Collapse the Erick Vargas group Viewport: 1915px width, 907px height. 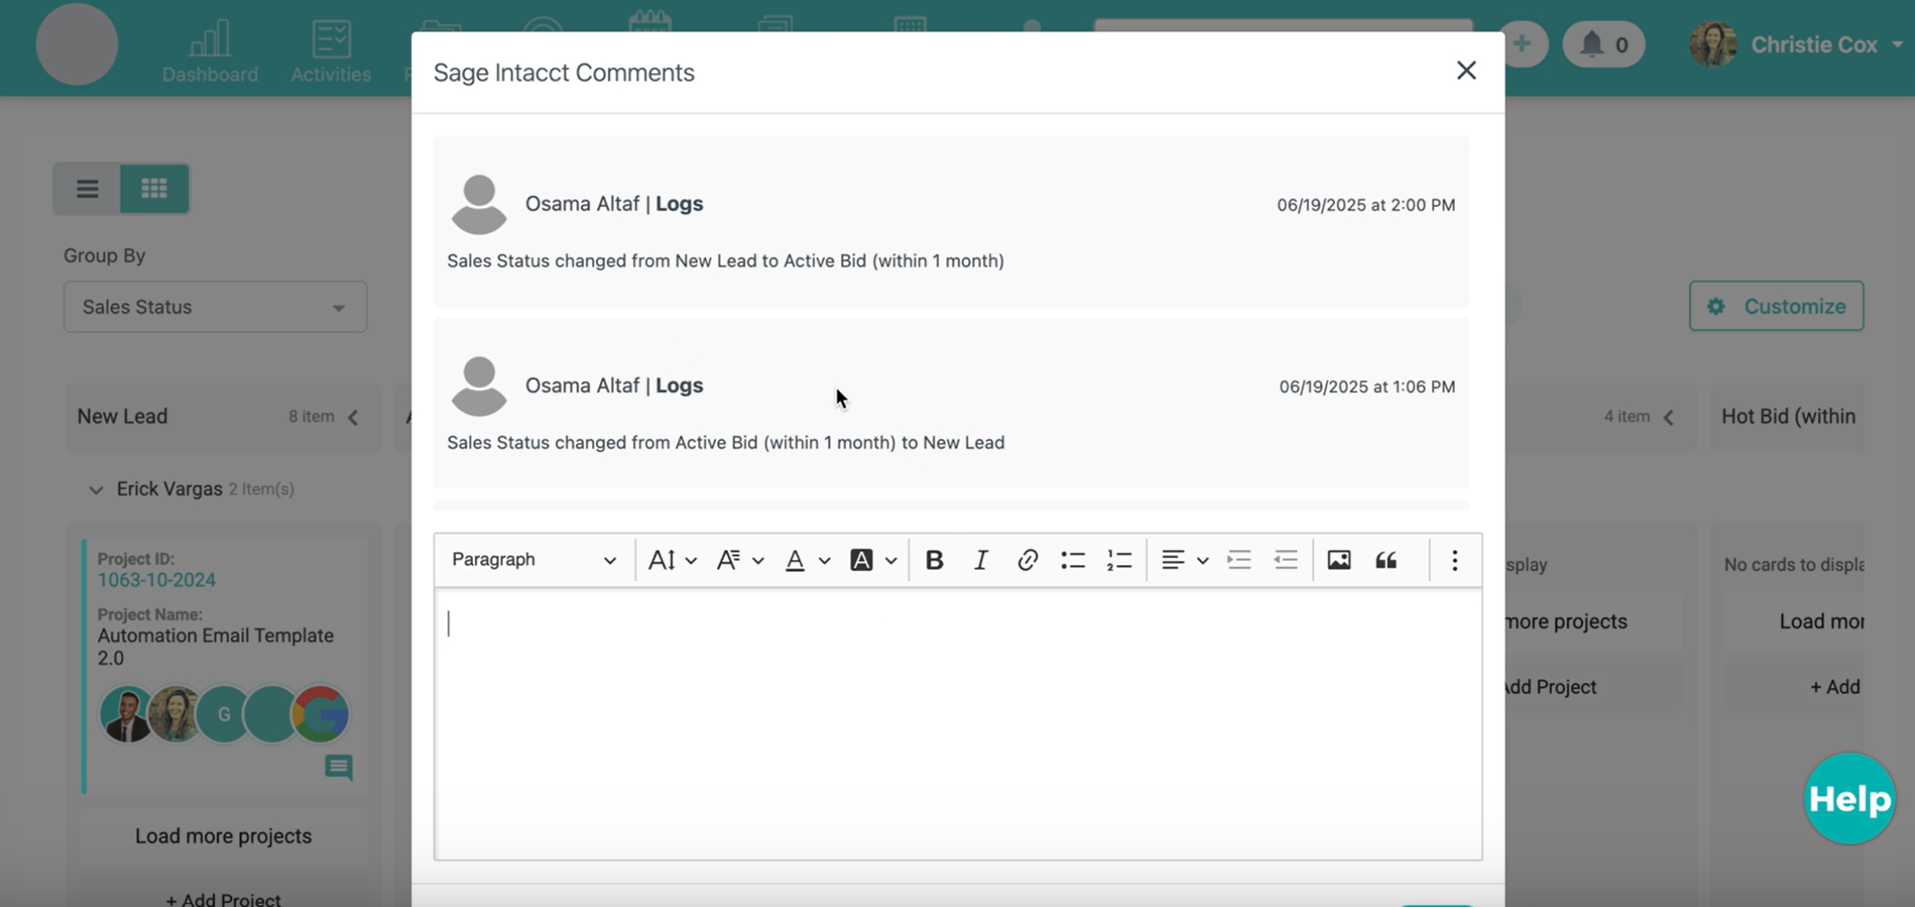(x=96, y=490)
